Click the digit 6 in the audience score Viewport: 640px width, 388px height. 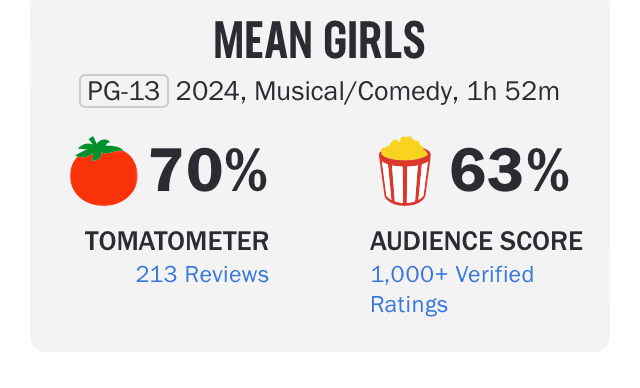(x=468, y=171)
